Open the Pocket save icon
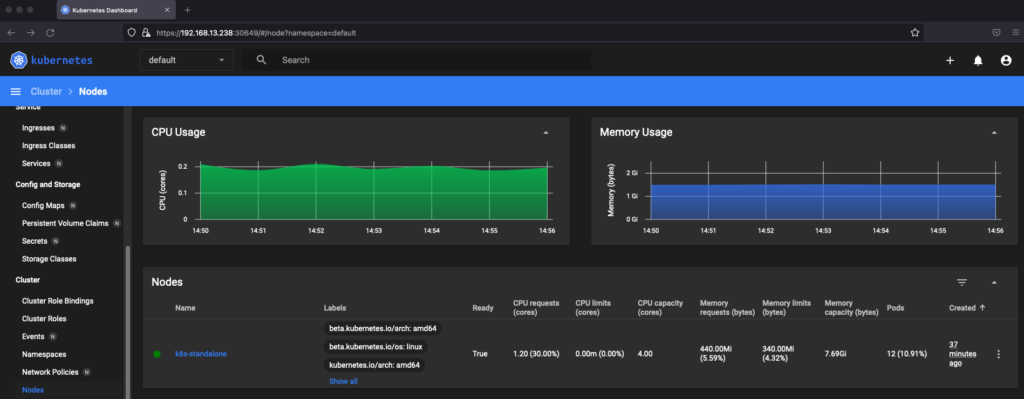Image resolution: width=1024 pixels, height=399 pixels. pyautogui.click(x=997, y=33)
